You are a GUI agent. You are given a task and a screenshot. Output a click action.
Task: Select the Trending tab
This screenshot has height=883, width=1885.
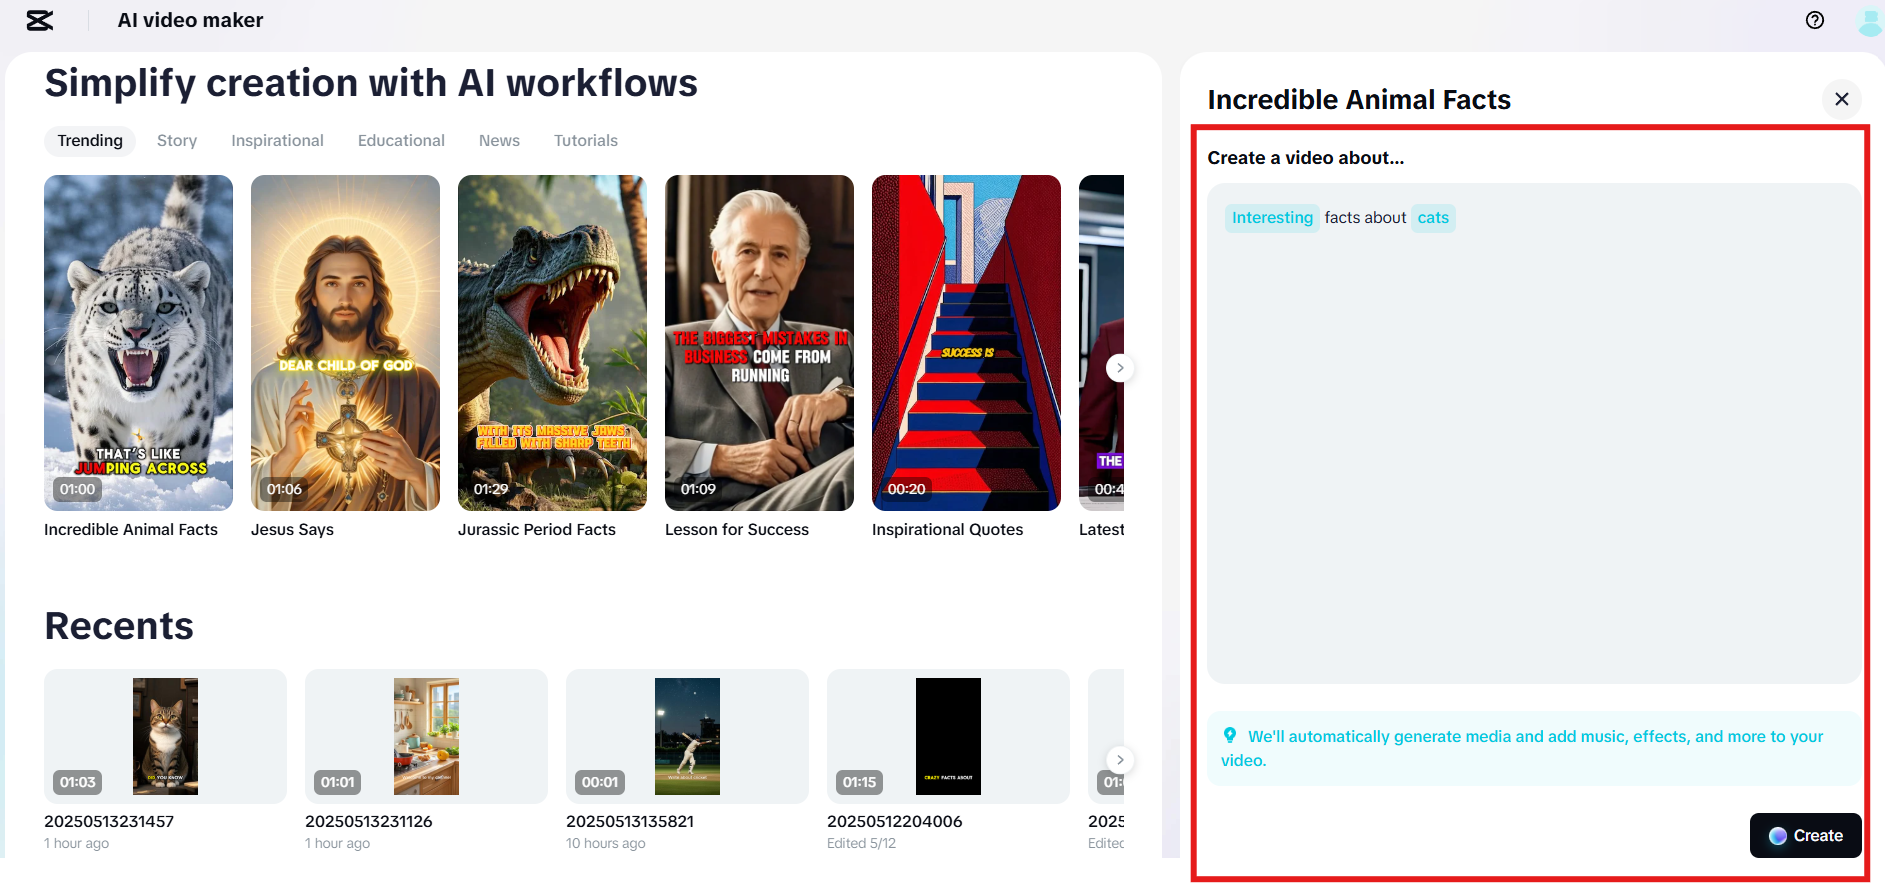[x=90, y=141]
